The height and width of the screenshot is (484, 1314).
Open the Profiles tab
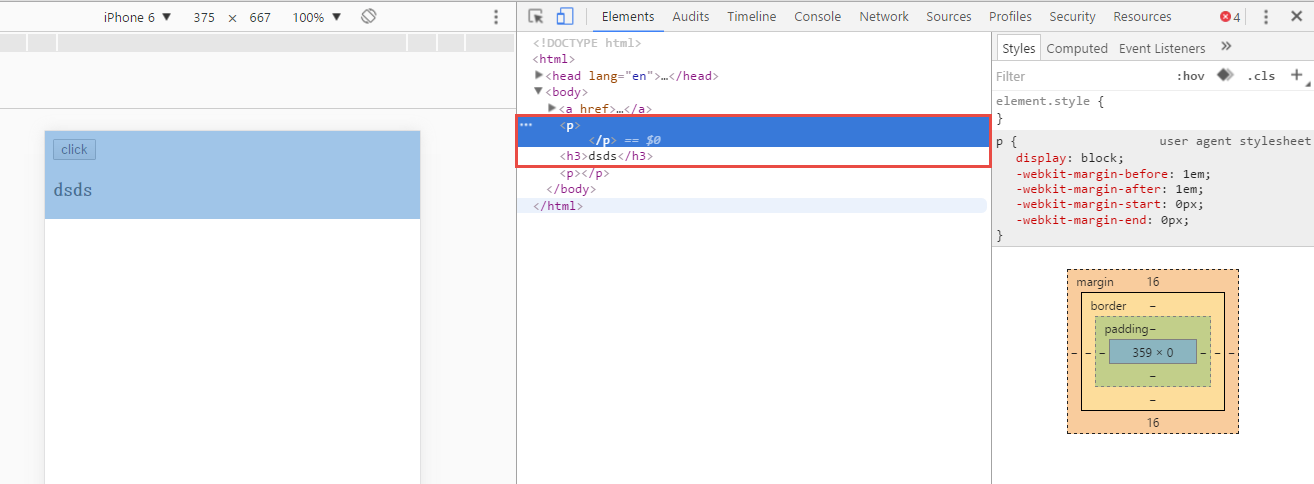[x=1011, y=17]
